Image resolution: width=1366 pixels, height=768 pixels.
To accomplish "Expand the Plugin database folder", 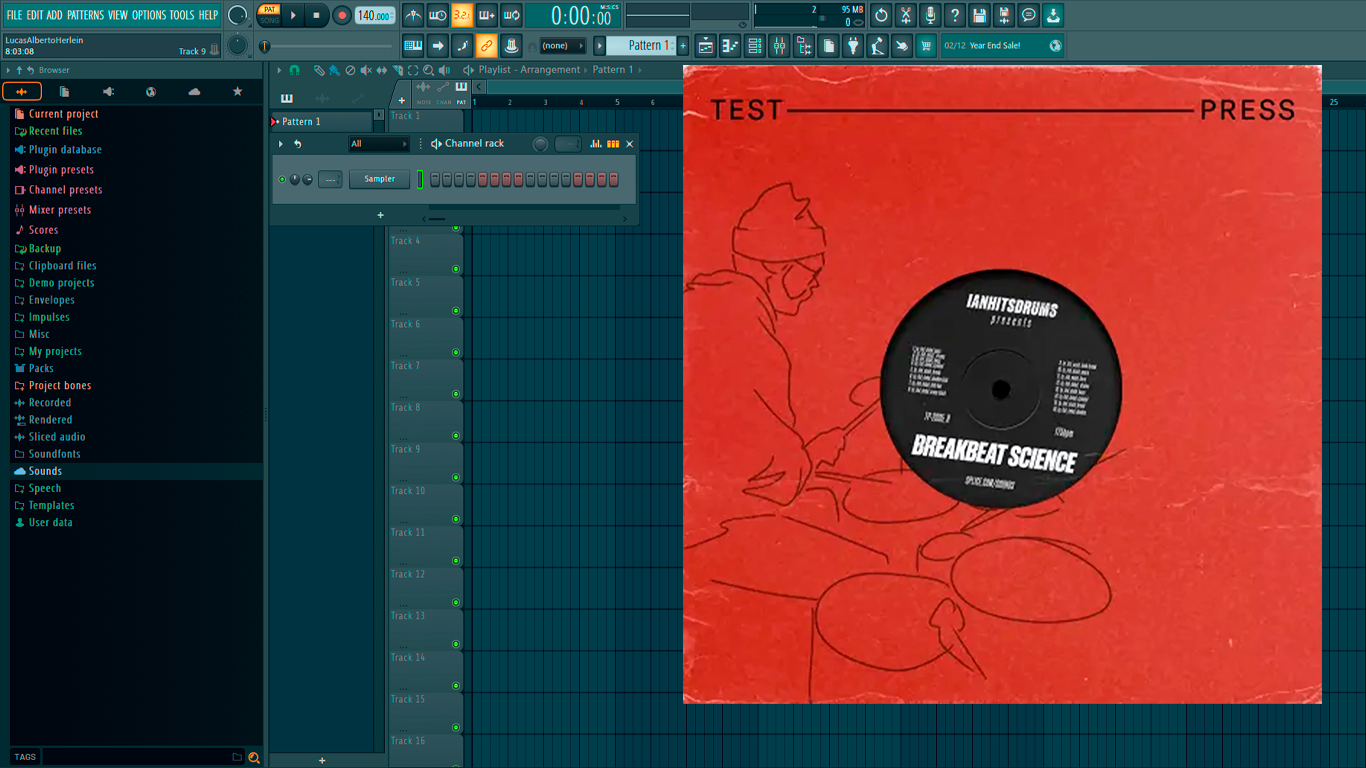I will pyautogui.click(x=65, y=150).
